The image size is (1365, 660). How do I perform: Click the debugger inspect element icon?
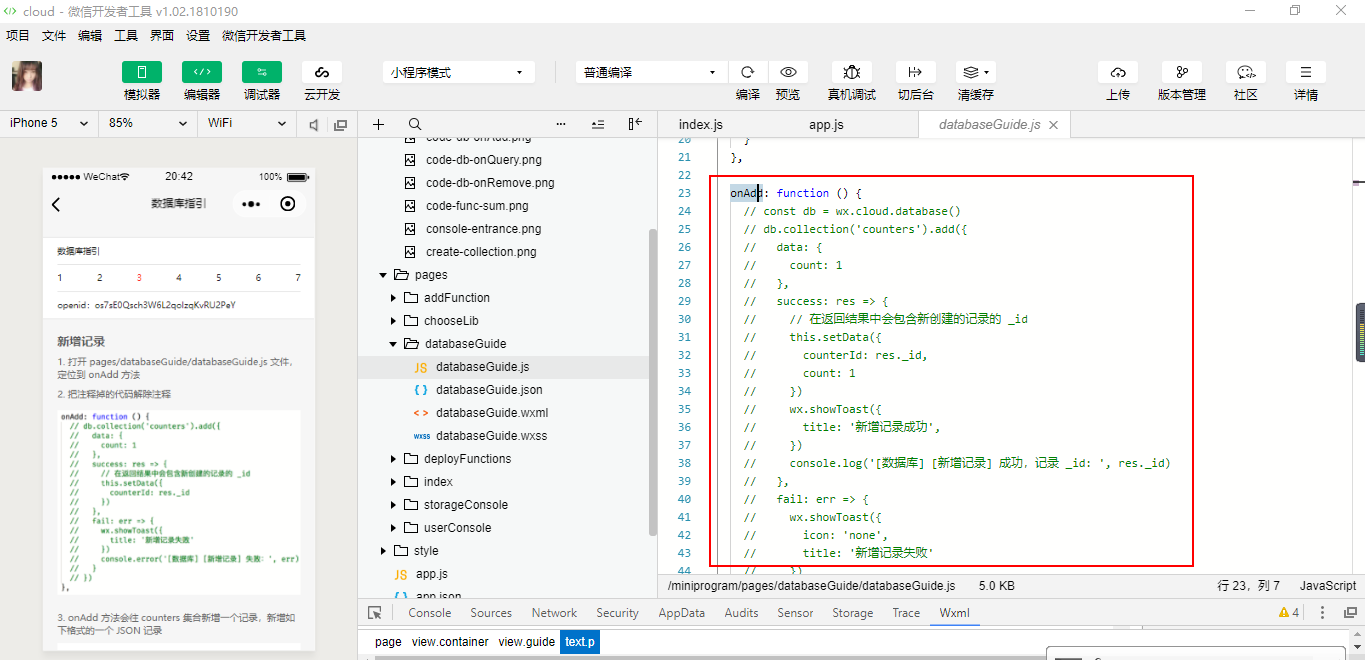[x=375, y=613]
